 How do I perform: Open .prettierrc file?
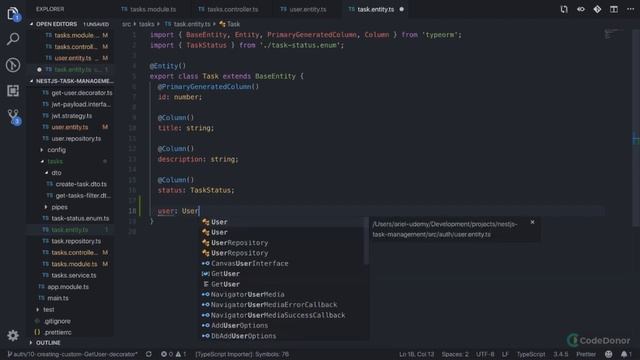point(58,332)
